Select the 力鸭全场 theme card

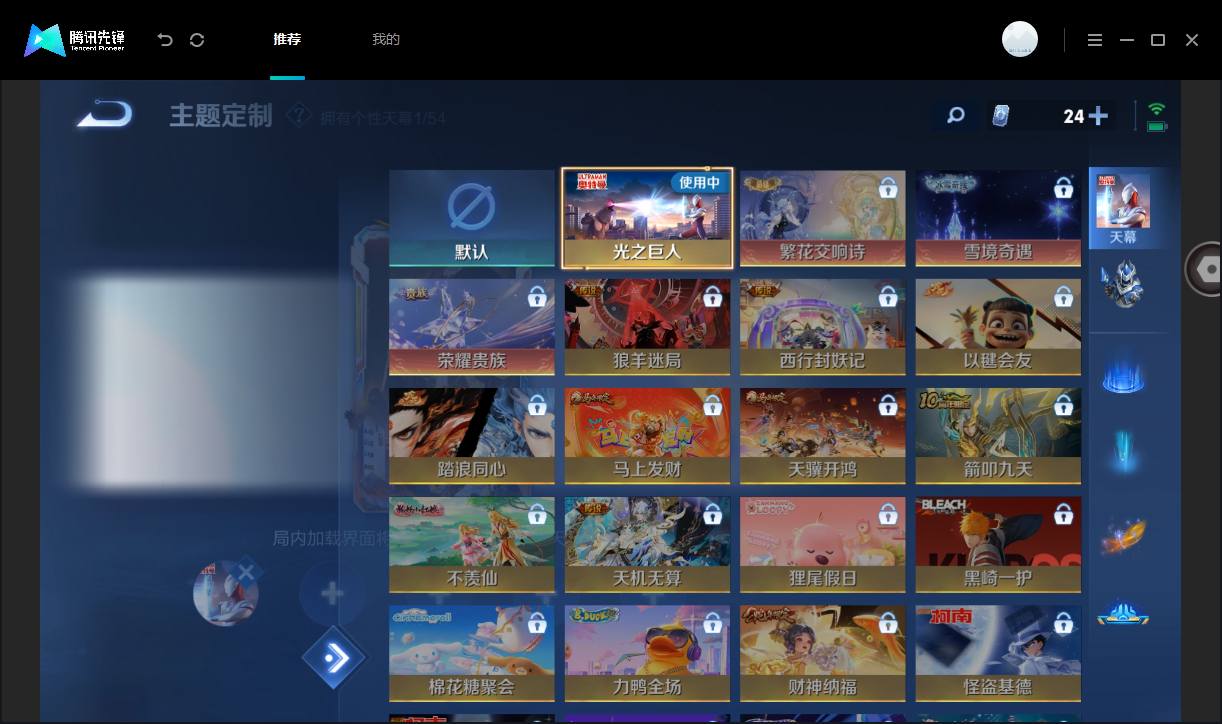pyautogui.click(x=647, y=654)
